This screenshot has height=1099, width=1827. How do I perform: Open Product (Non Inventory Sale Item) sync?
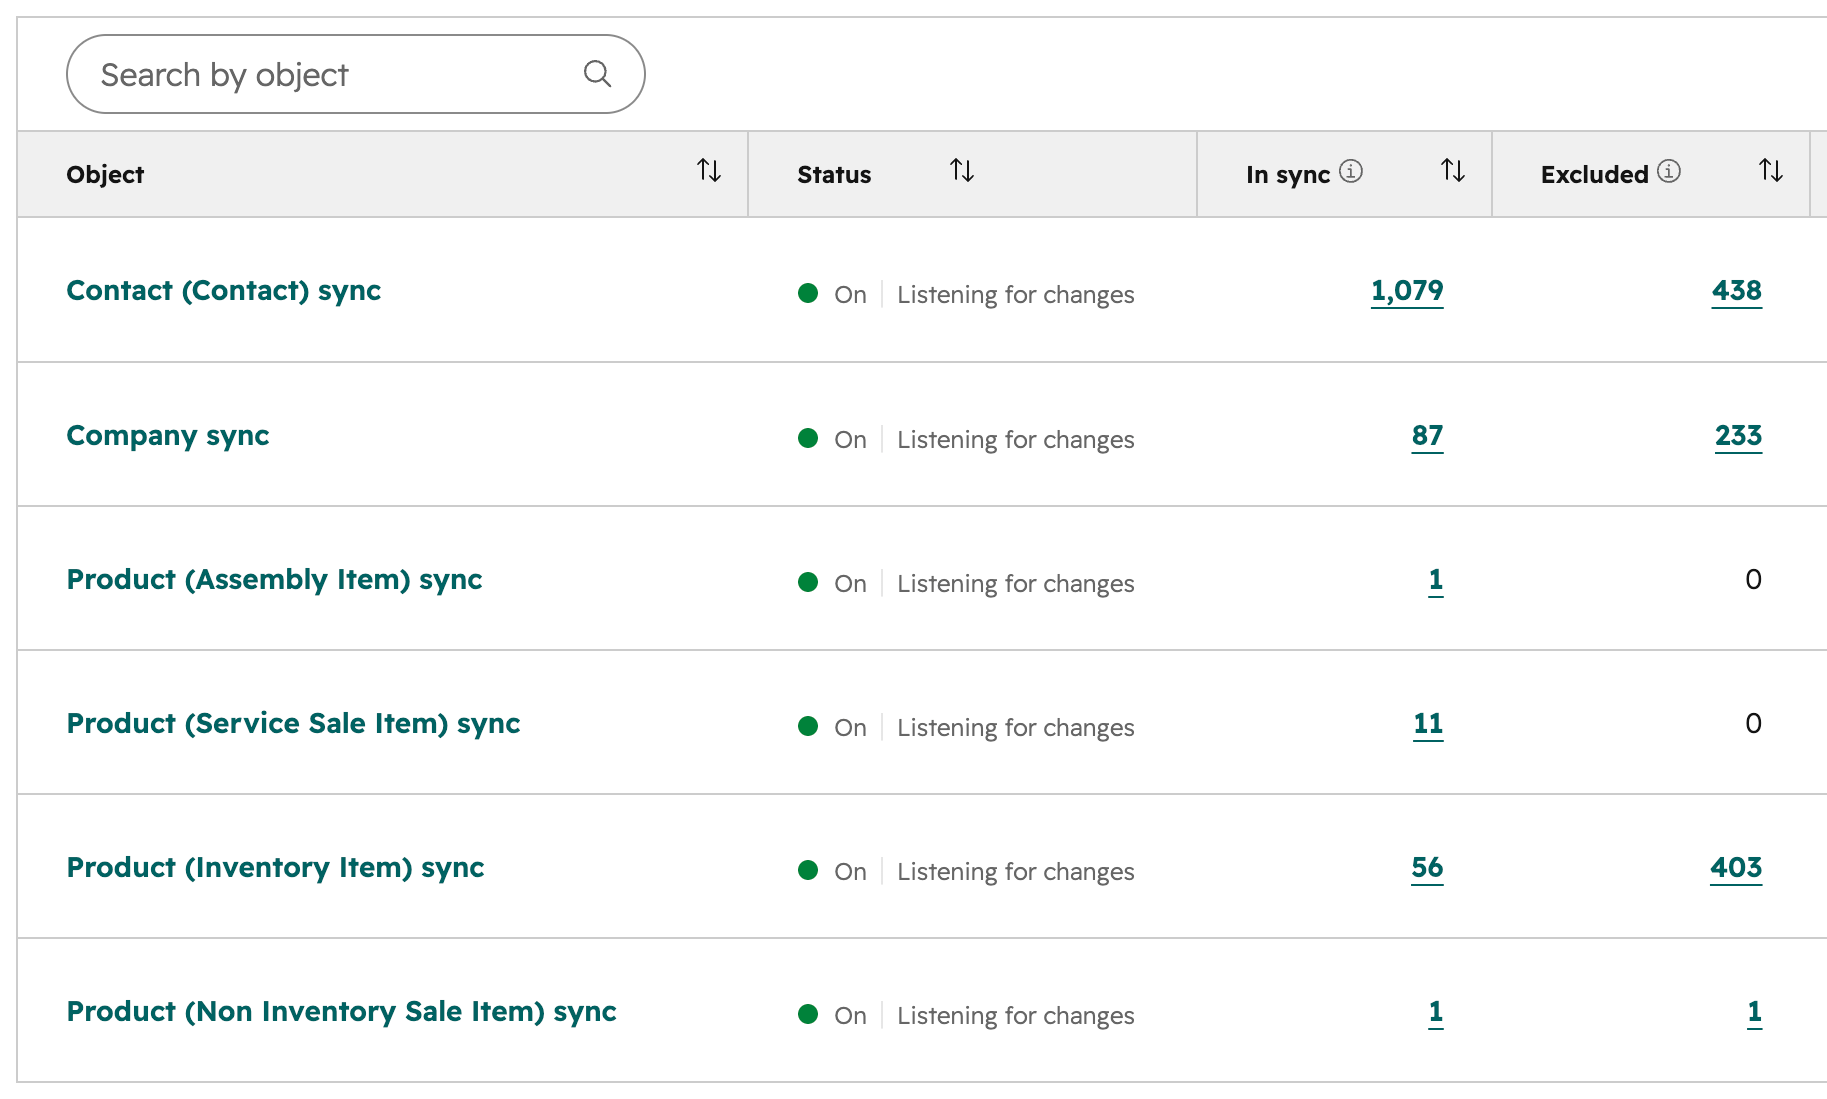(x=341, y=1012)
